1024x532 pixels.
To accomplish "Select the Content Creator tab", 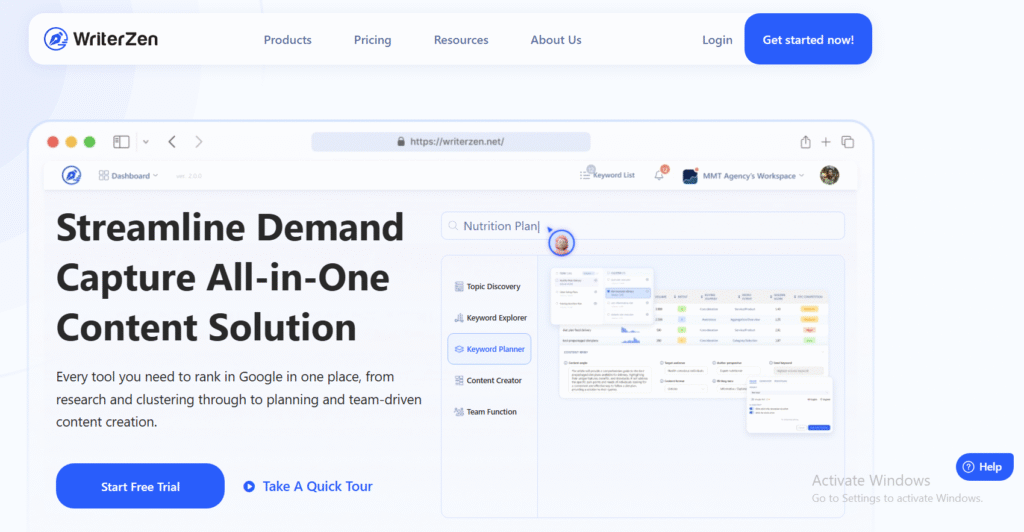I will coord(488,381).
